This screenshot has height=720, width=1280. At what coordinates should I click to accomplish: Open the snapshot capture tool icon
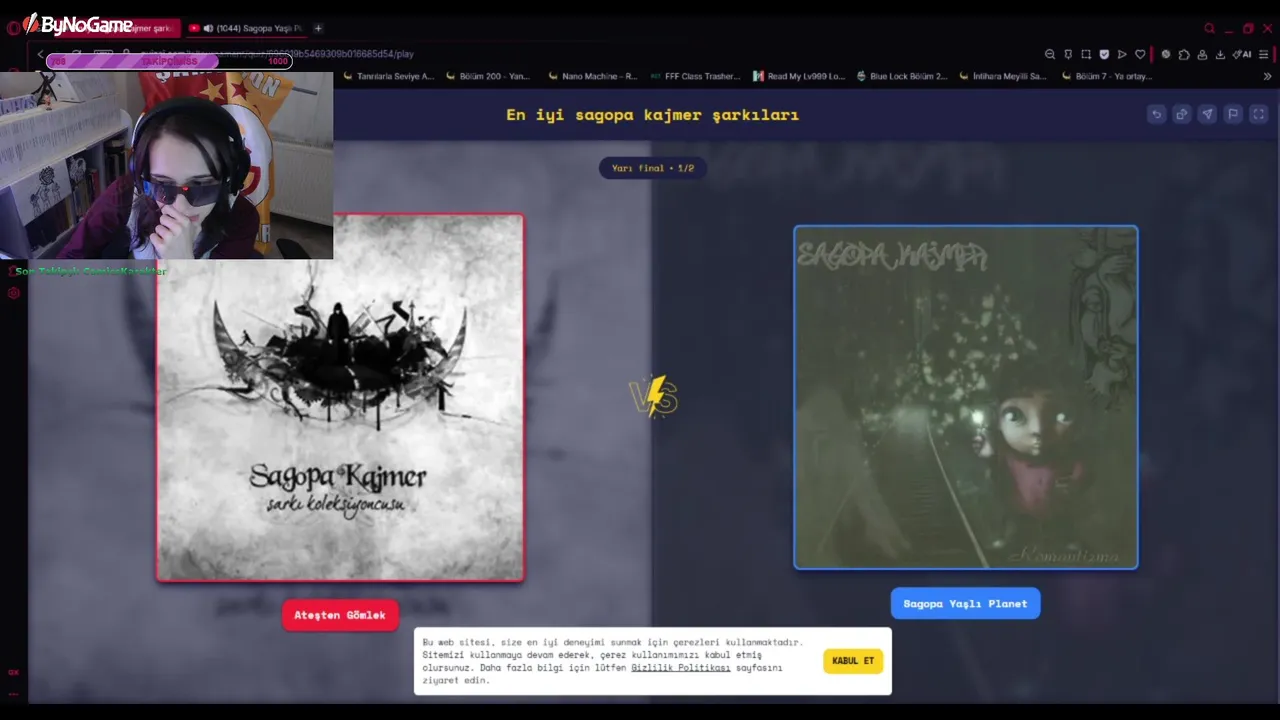click(x=1086, y=54)
